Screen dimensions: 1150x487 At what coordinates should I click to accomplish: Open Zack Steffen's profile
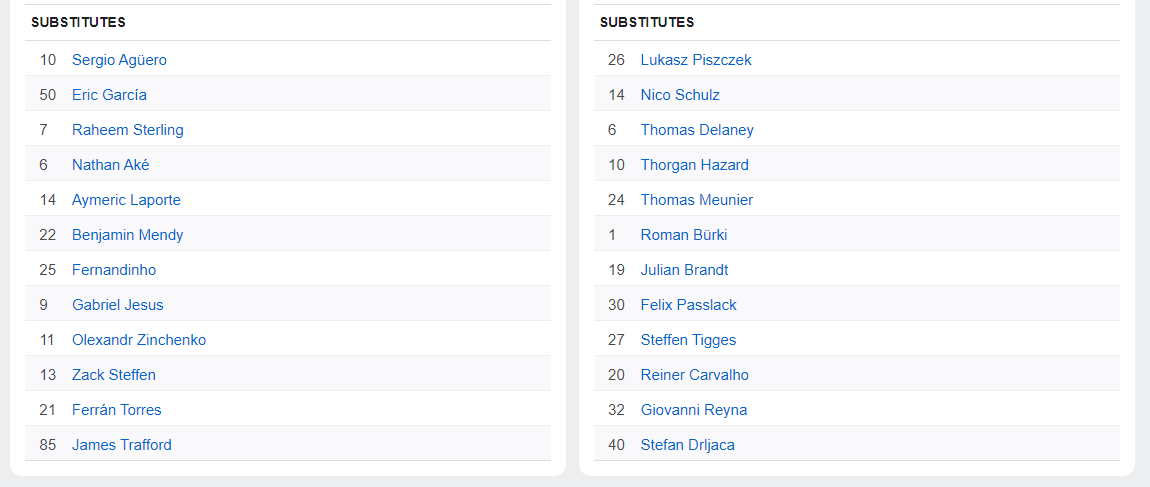[x=114, y=375]
